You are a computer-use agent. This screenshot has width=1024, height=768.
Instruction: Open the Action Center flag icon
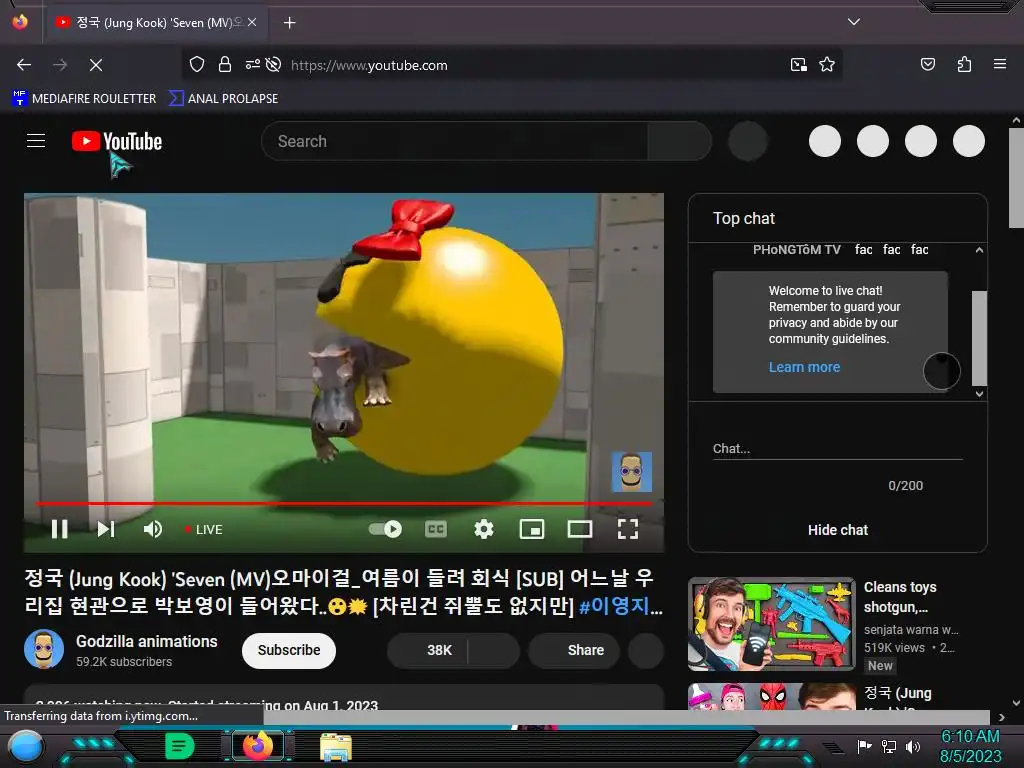[x=864, y=746]
